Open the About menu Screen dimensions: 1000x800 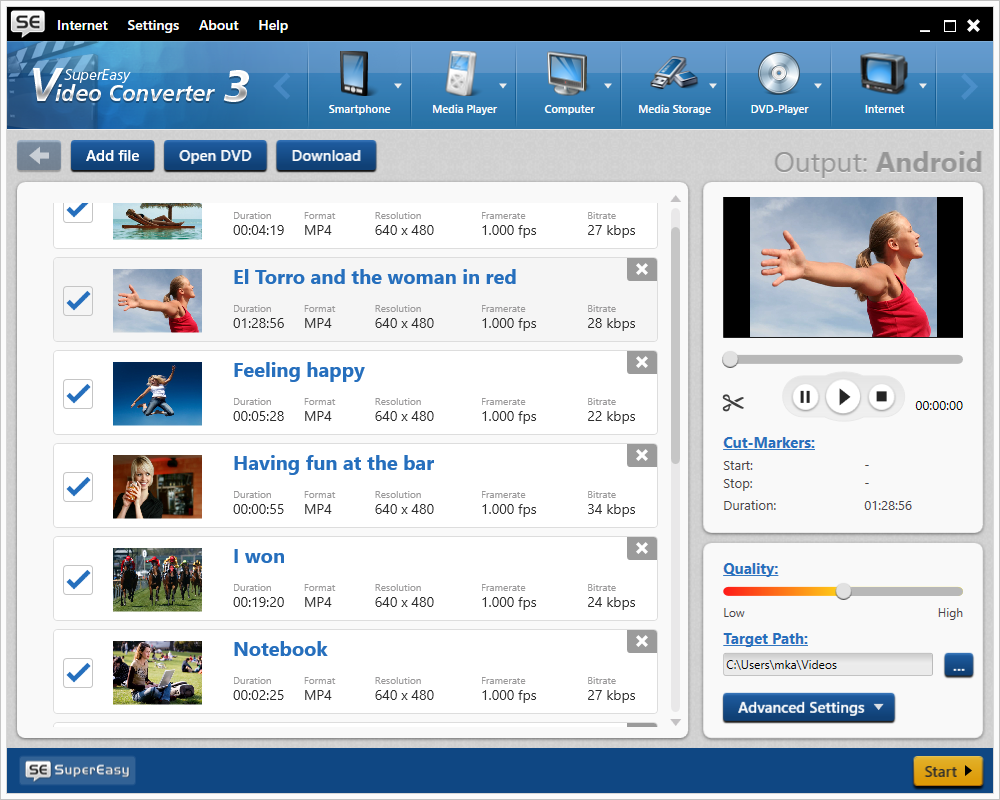[x=219, y=26]
